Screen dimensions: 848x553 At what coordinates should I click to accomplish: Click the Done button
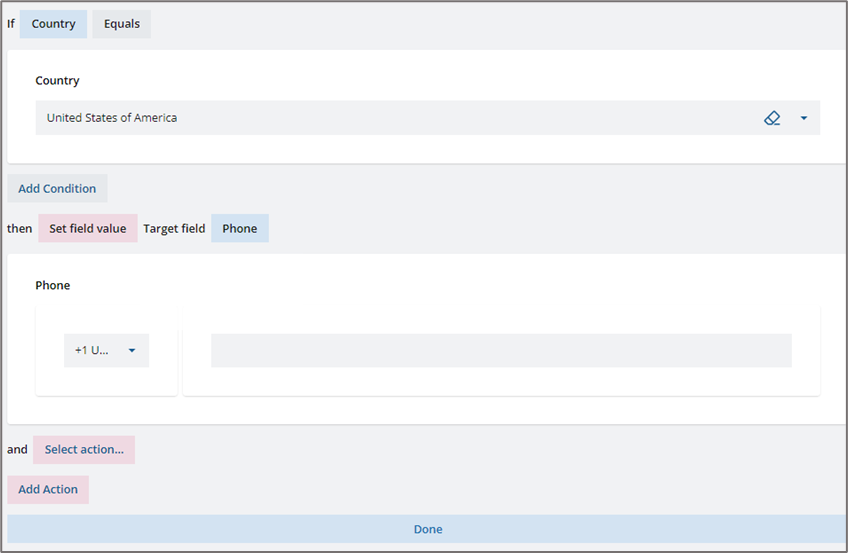click(x=427, y=529)
